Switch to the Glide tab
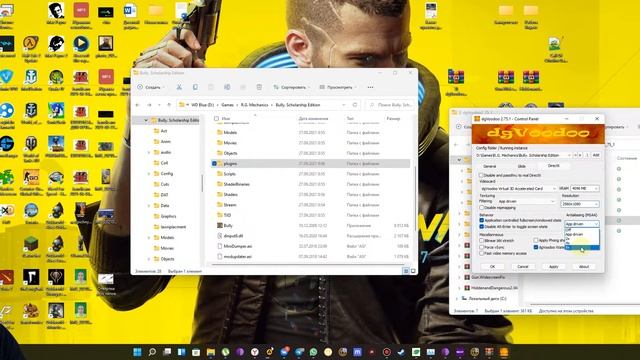This screenshot has height=360, width=640. tap(521, 166)
